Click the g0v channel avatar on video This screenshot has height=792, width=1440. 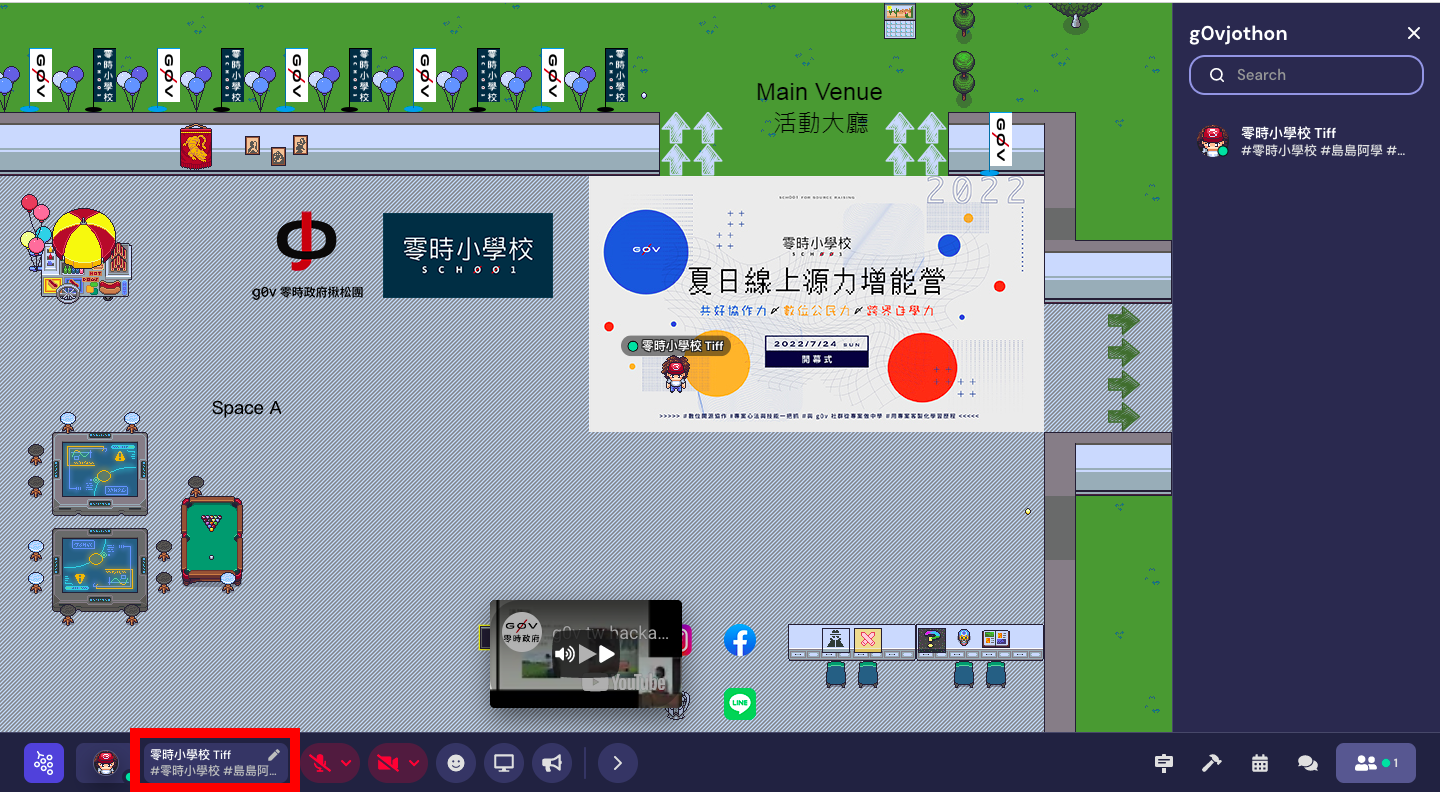pos(521,632)
